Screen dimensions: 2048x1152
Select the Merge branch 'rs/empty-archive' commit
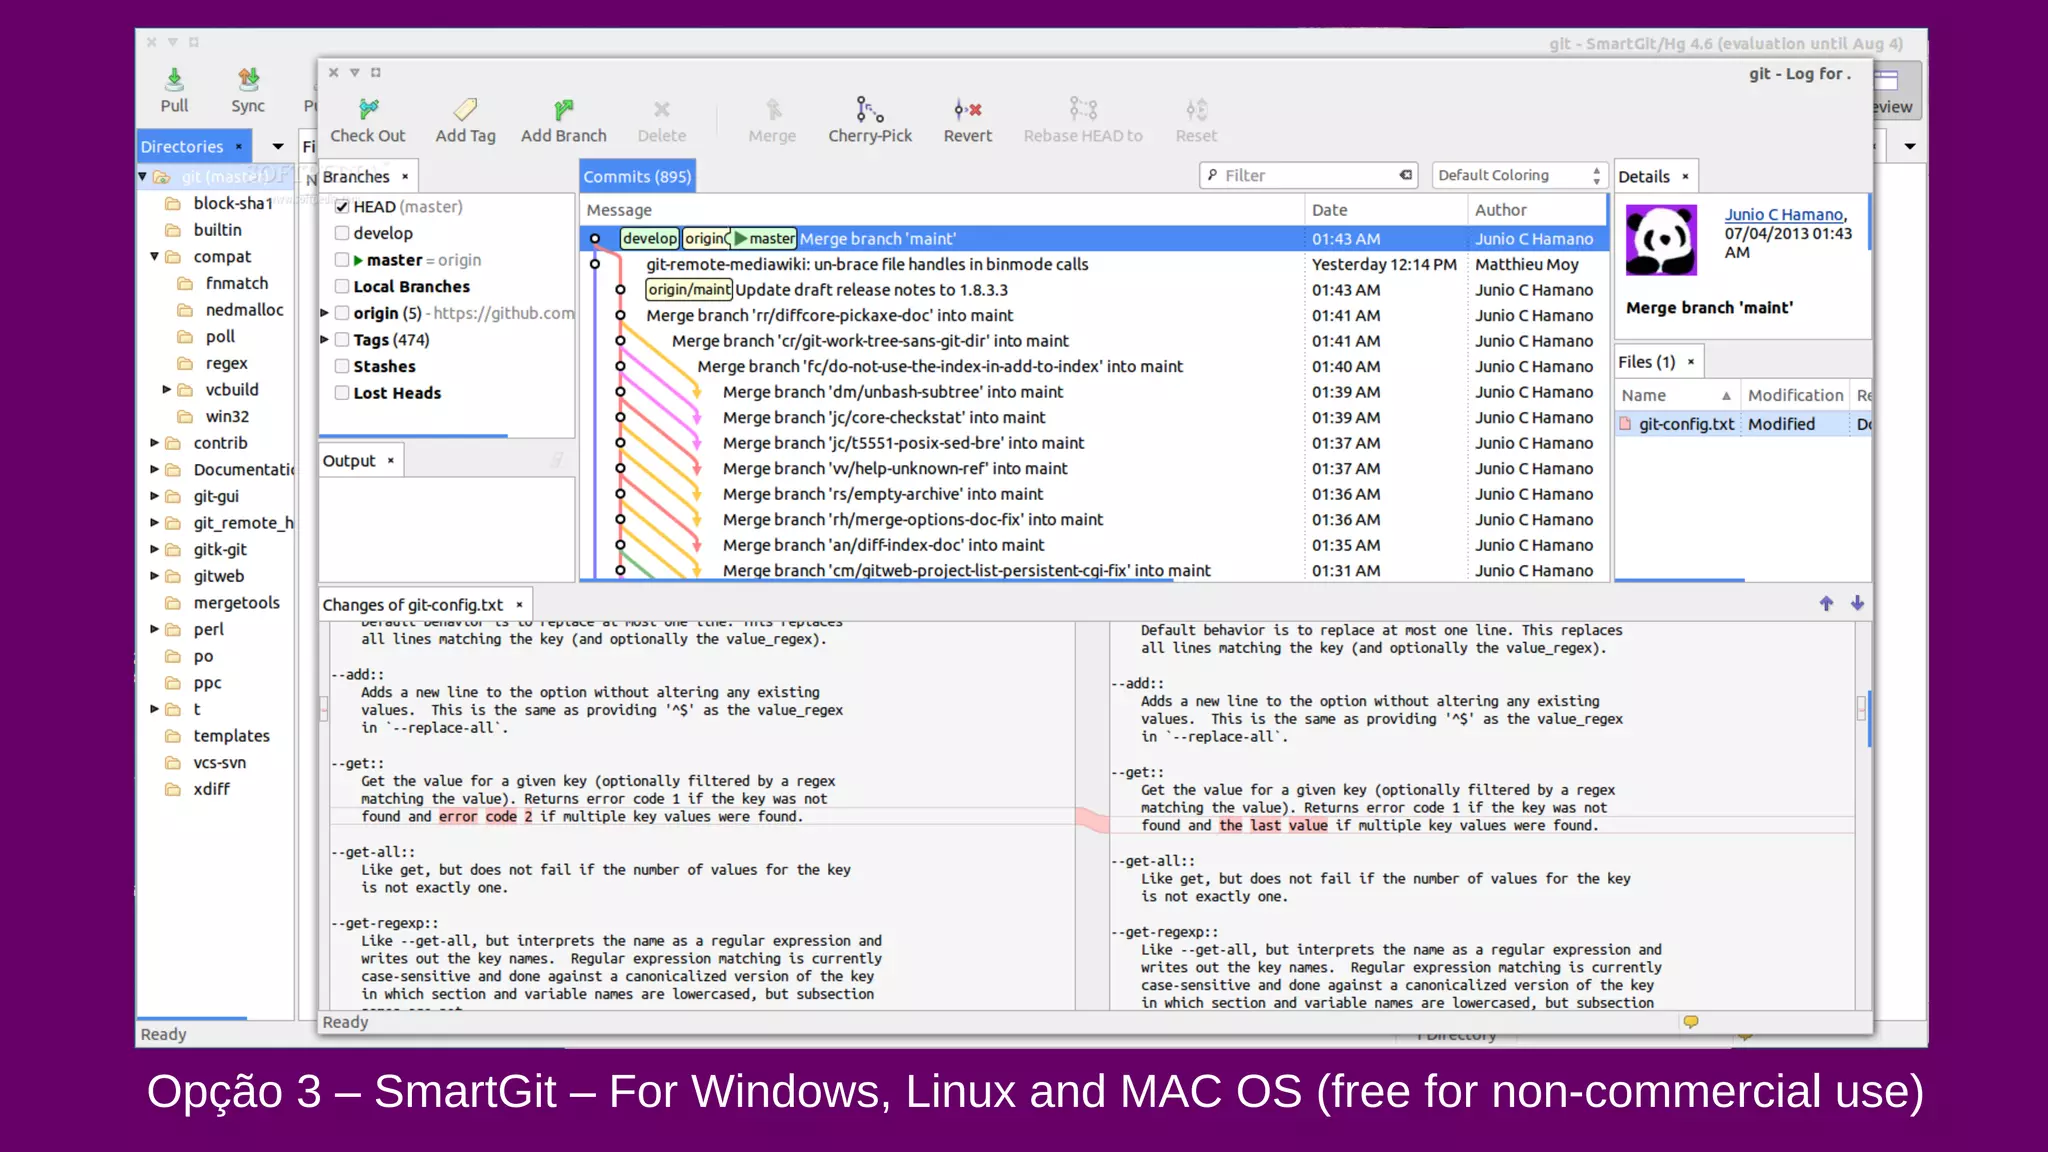(x=1094, y=494)
